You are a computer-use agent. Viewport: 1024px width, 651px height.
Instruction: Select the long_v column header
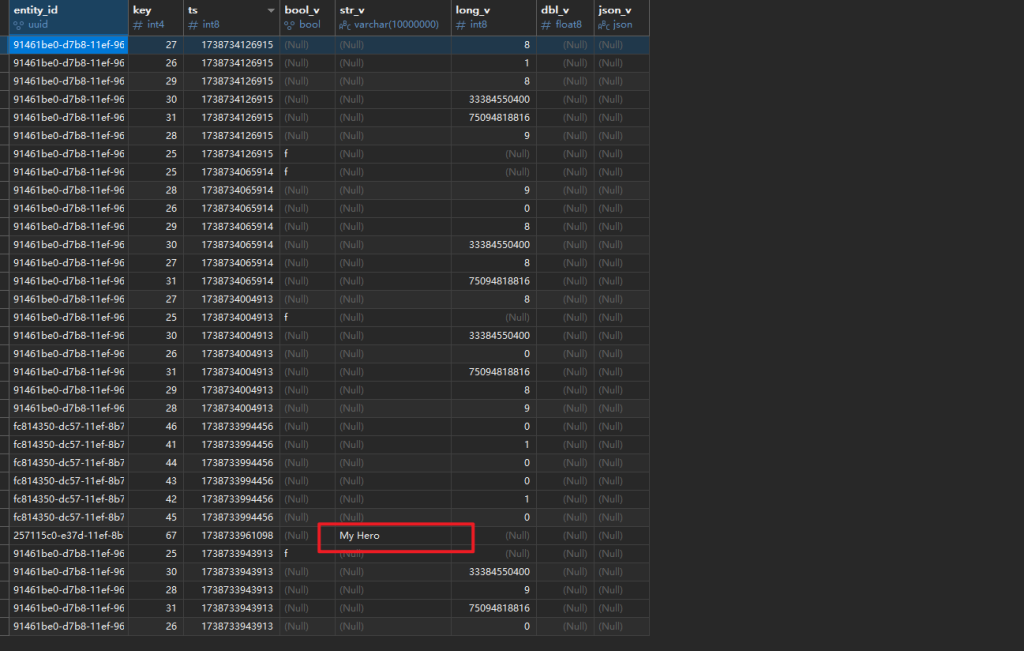(x=494, y=18)
